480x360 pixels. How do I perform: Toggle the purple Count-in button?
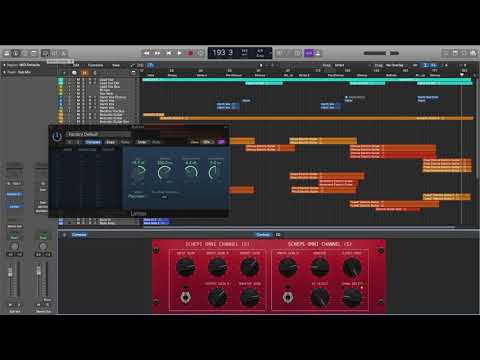[309, 53]
